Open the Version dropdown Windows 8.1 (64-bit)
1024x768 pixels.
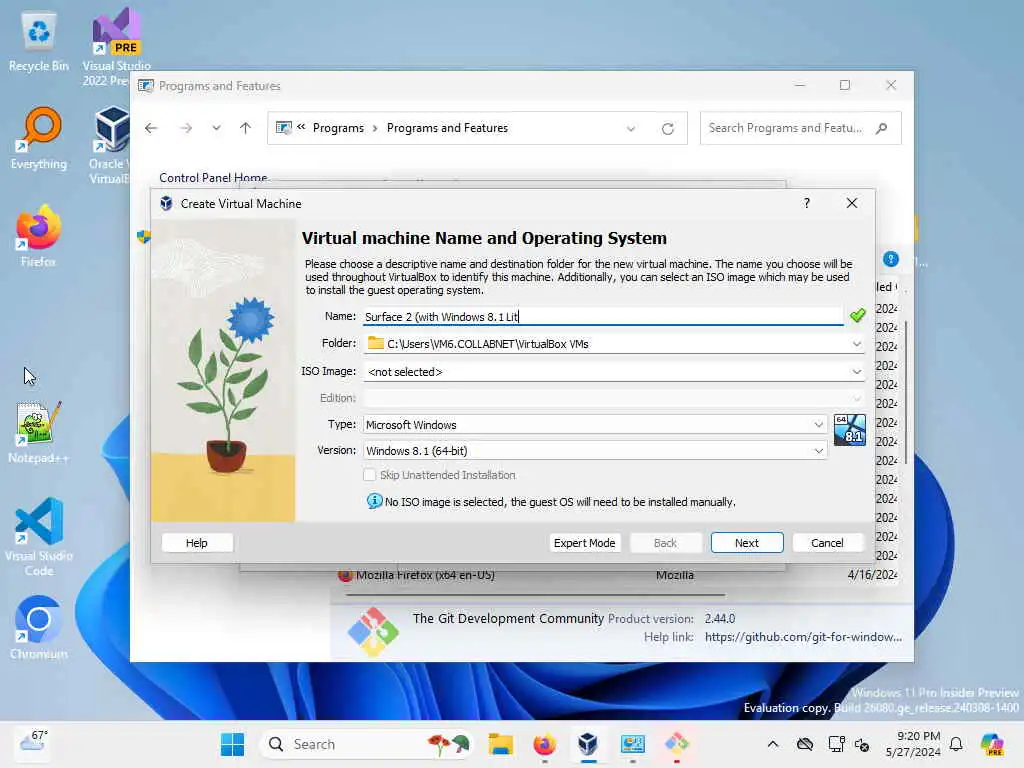tap(595, 451)
